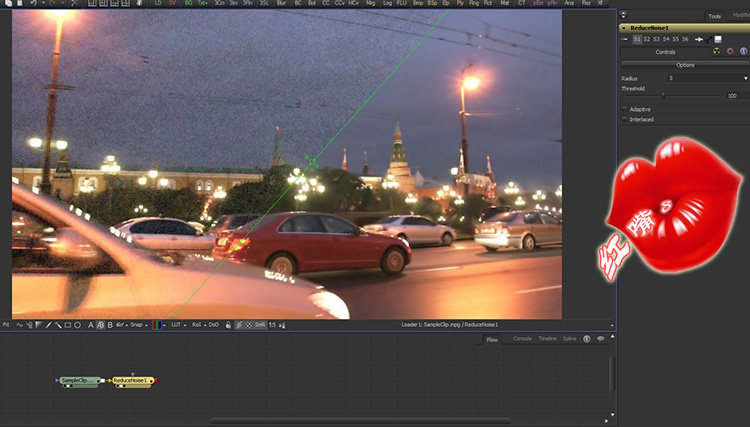Viewport: 750px width, 427px height.
Task: Select settings slot S4
Action: tap(666, 39)
